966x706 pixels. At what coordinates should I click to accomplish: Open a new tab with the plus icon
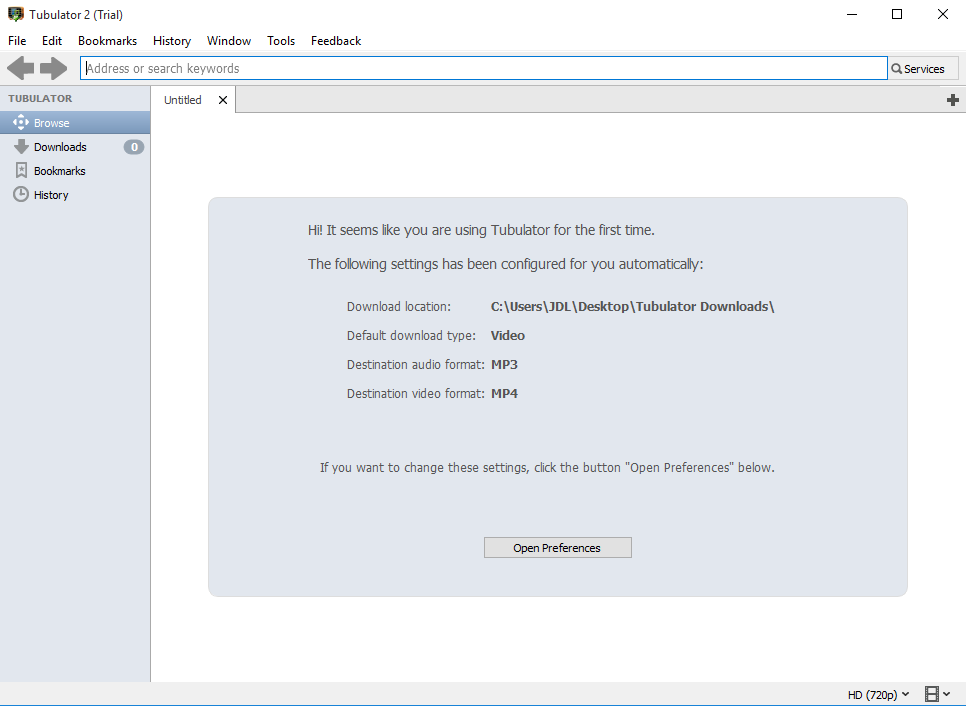point(952,100)
